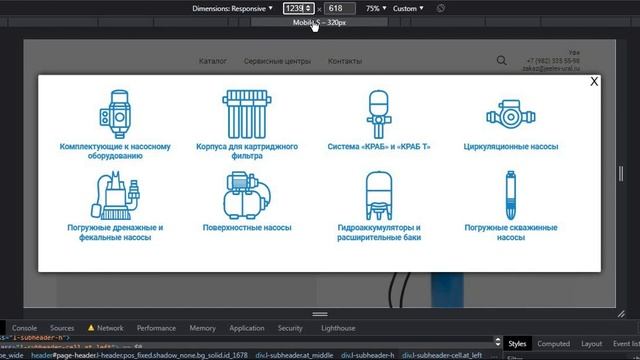Switch to the Computed pane tab
This screenshot has width=640, height=360.
(553, 344)
